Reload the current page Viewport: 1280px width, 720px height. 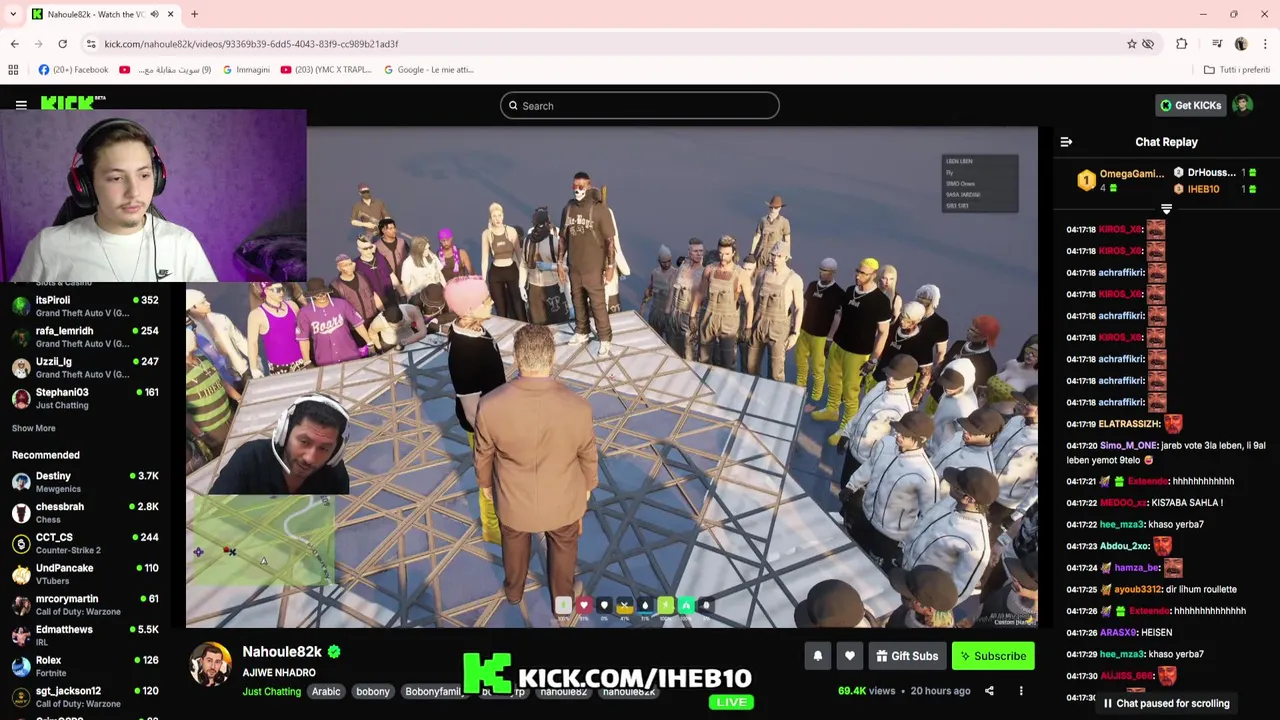[62, 44]
